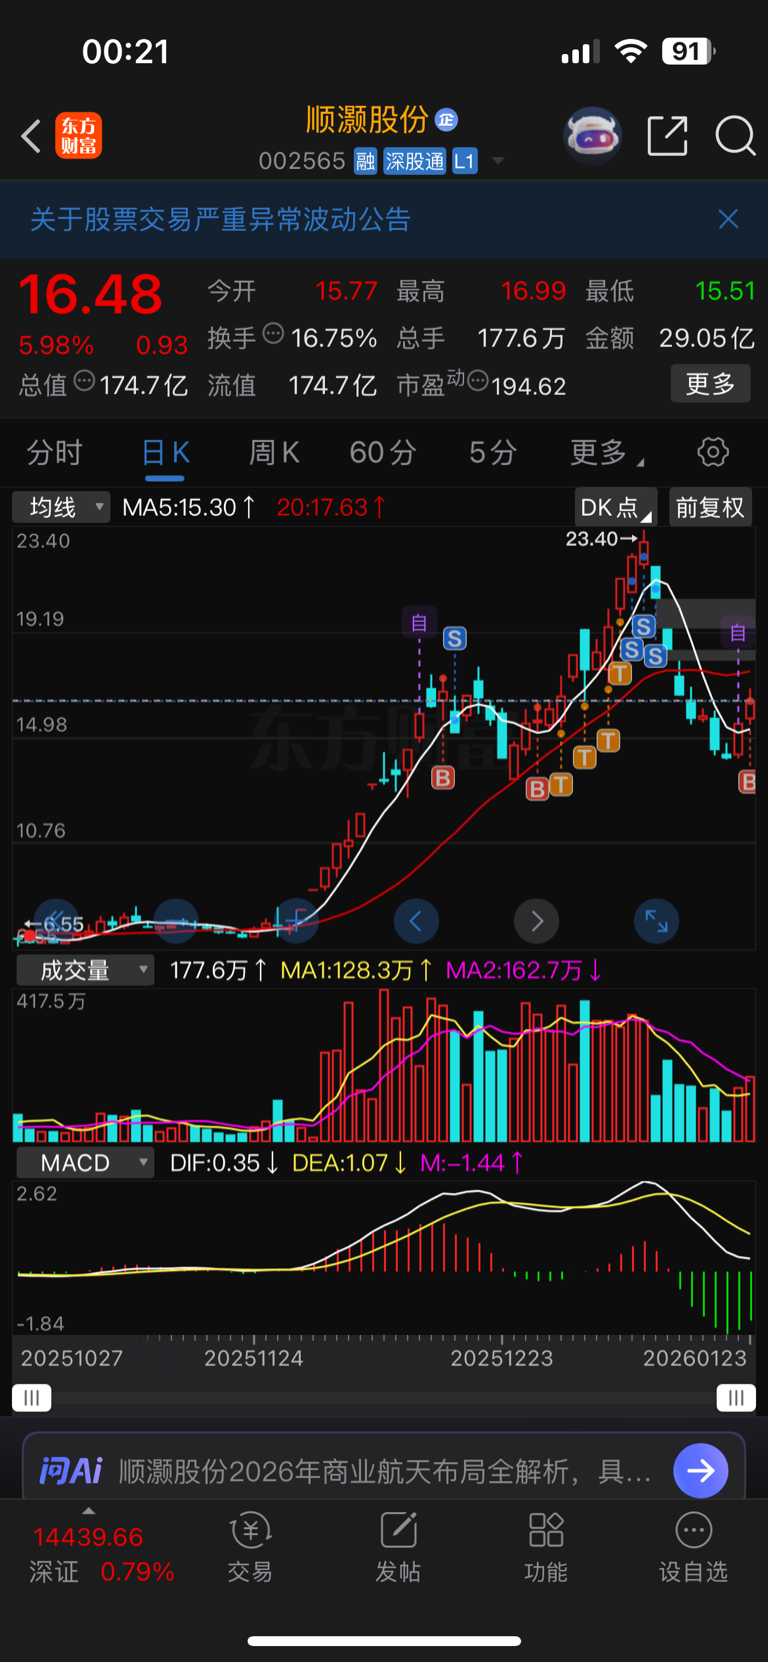This screenshot has width=768, height=1663.
Task: Tap the chart pan-right arrow button
Action: [x=536, y=921]
